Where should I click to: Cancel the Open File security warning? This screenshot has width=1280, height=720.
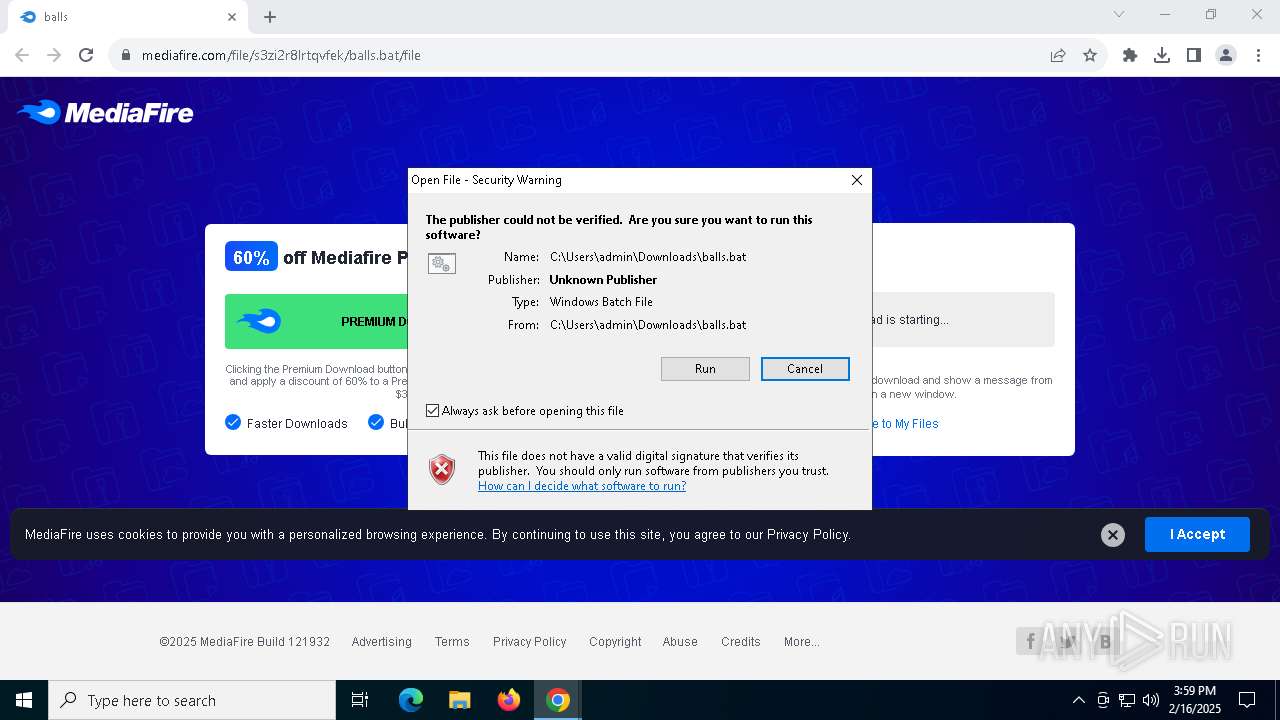(x=805, y=369)
